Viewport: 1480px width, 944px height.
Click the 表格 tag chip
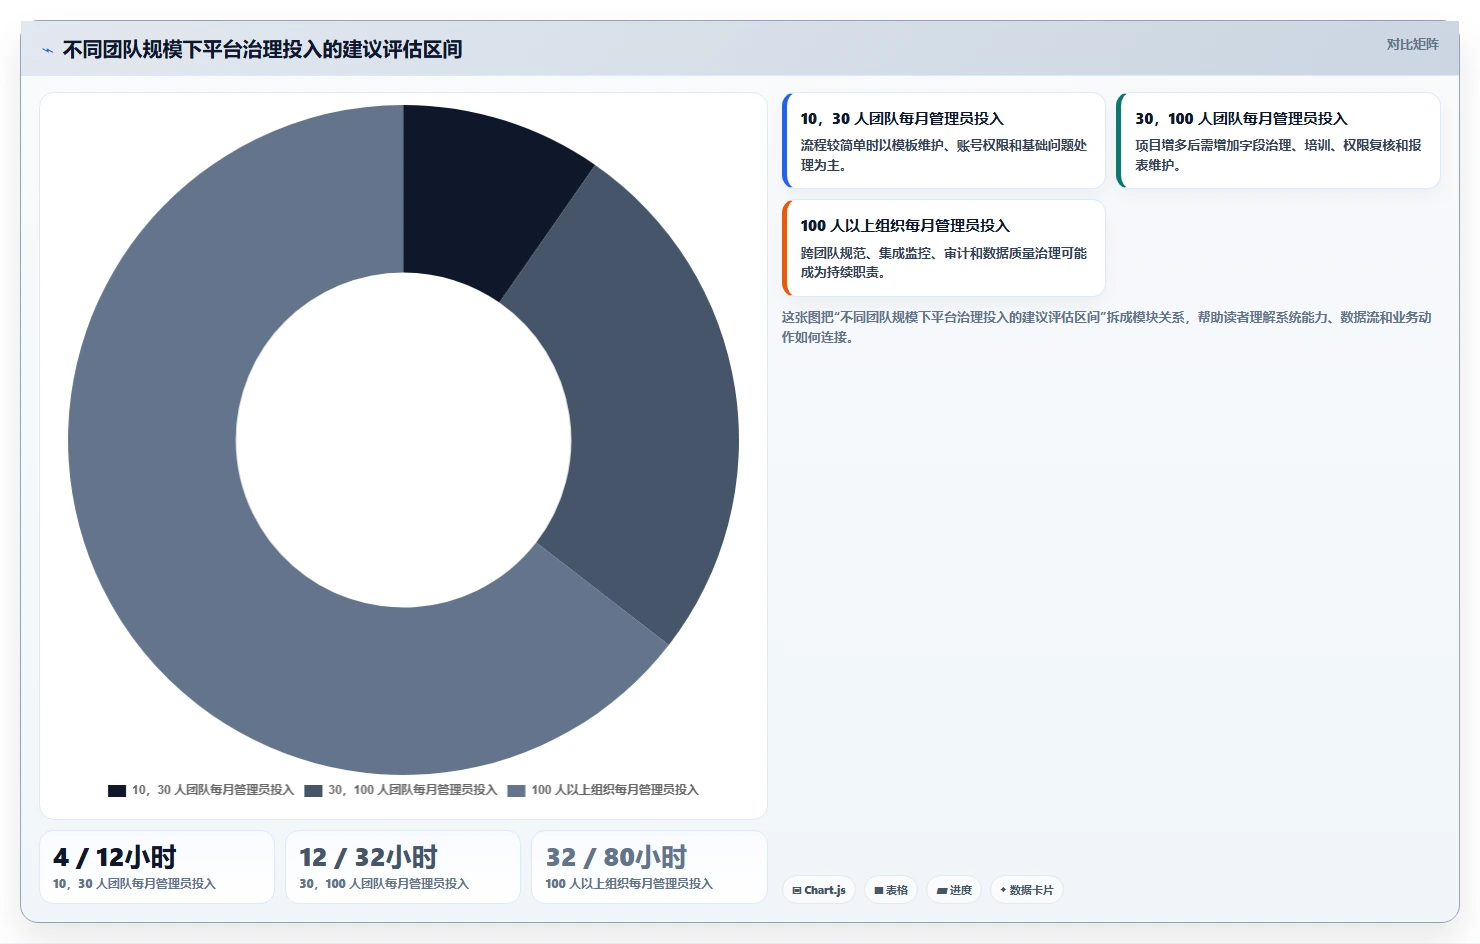pos(891,890)
